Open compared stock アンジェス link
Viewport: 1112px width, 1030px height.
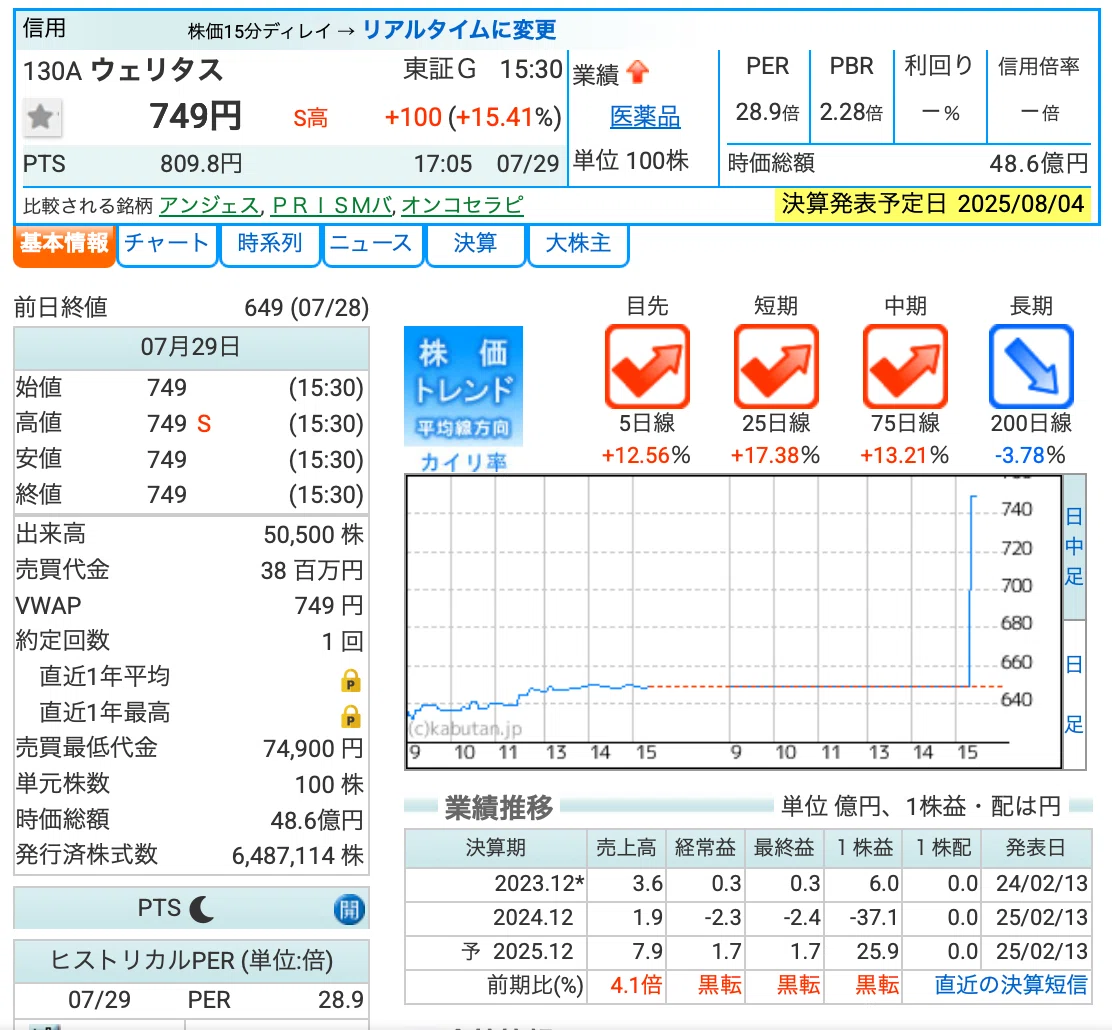(210, 206)
